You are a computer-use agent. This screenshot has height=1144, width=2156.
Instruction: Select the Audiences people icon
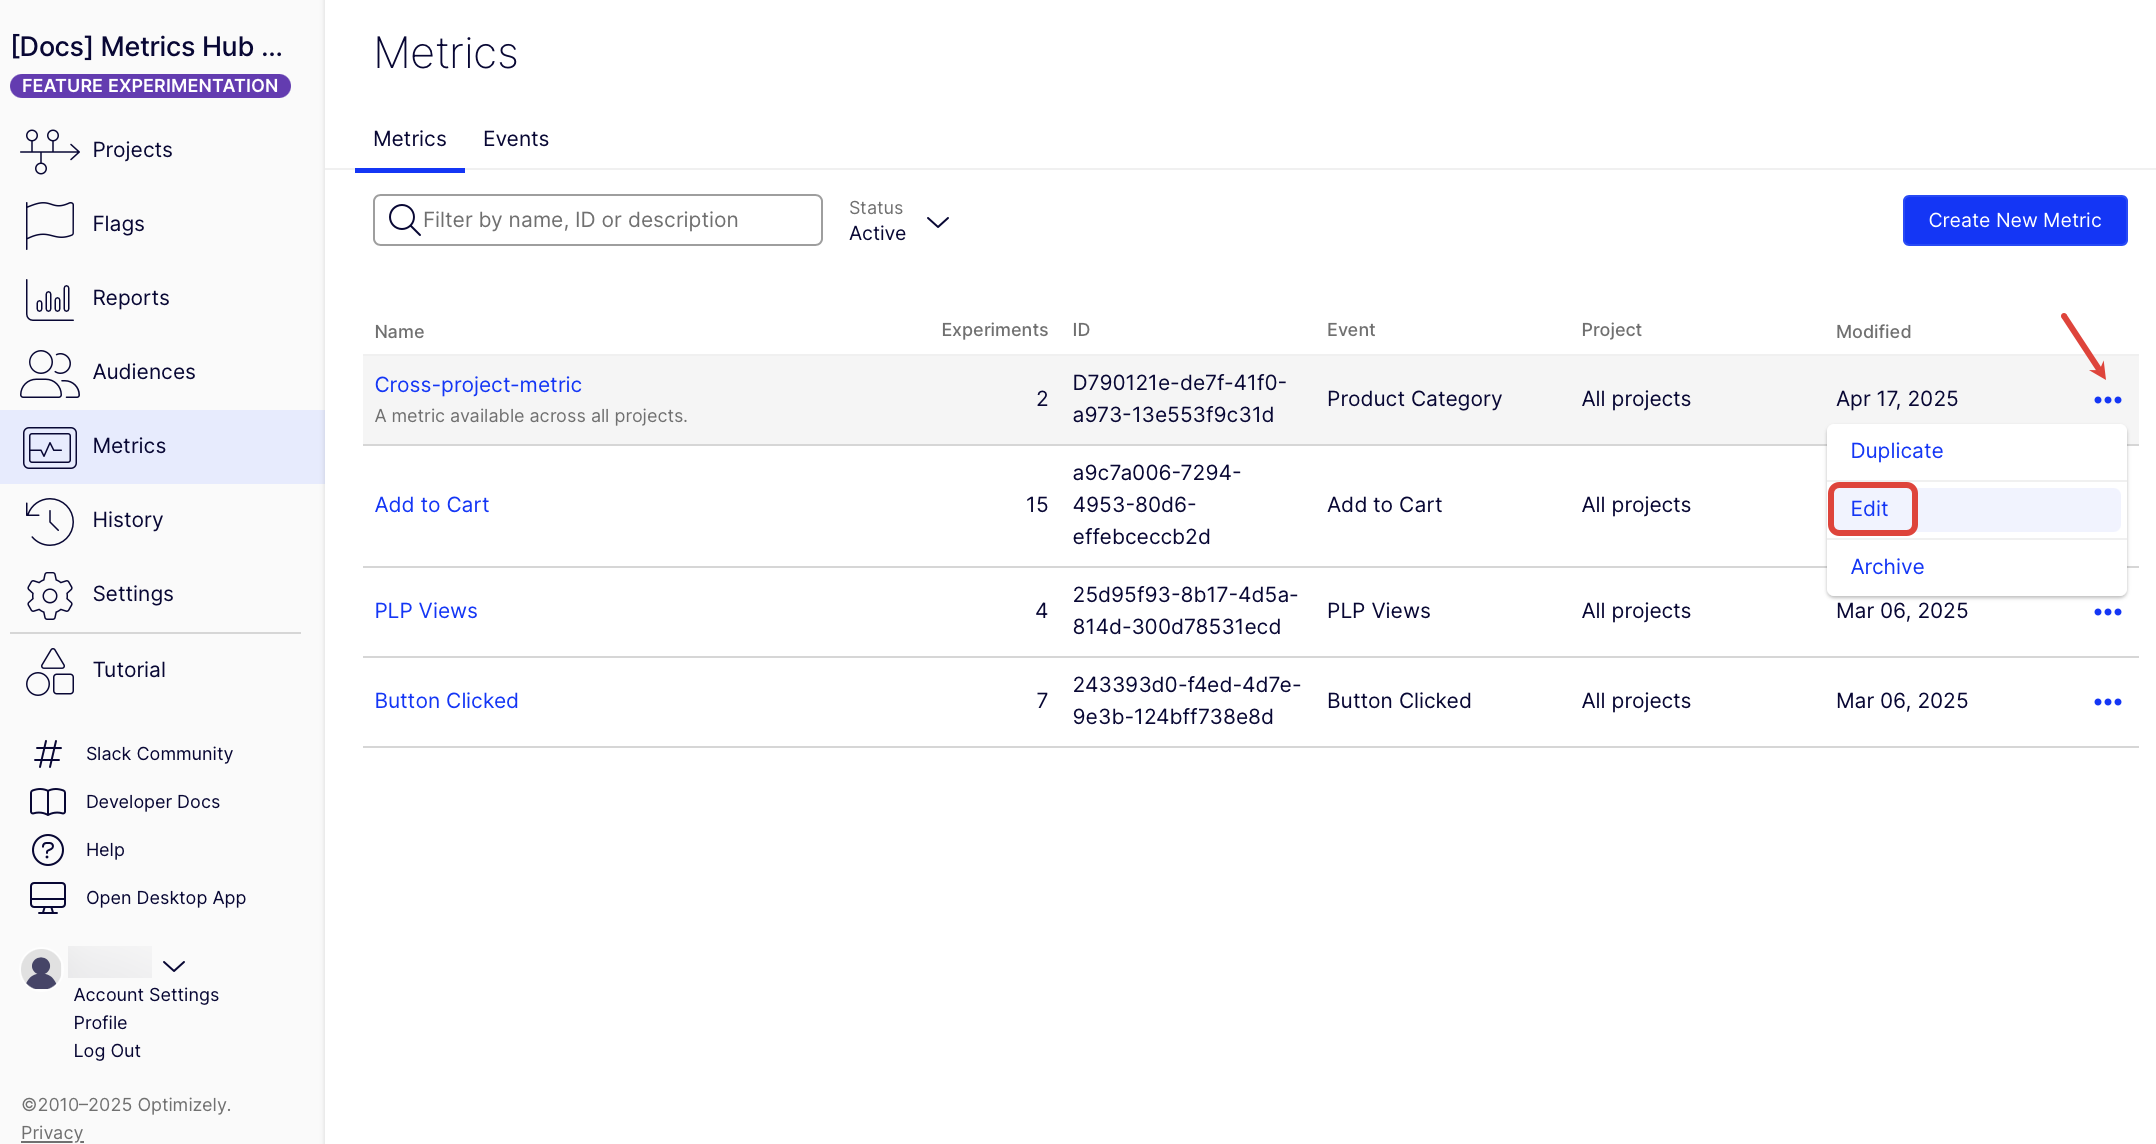point(48,373)
